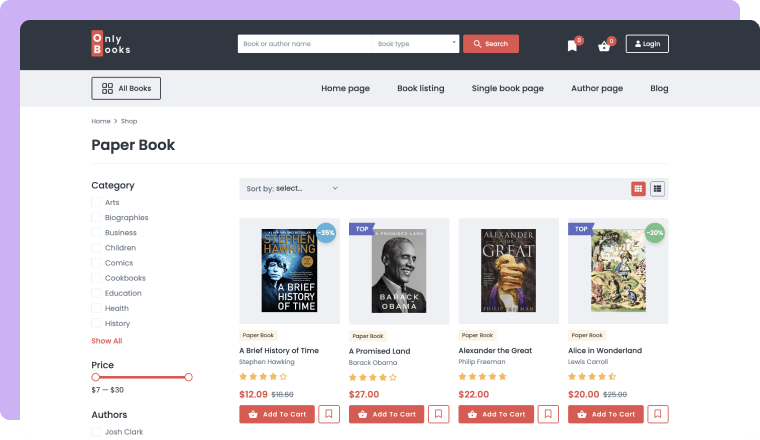This screenshot has height=440, width=760.
Task: Switch to grid view layout
Action: [638, 189]
